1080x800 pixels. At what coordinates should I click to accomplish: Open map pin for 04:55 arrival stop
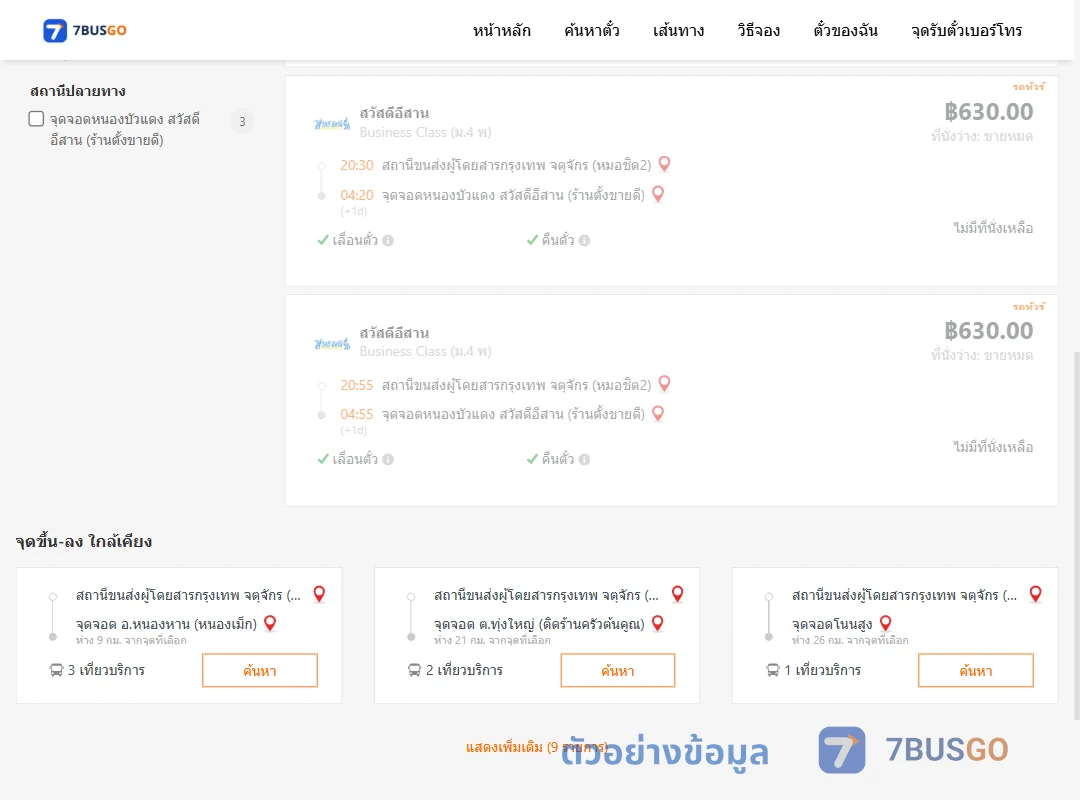pyautogui.click(x=658, y=413)
